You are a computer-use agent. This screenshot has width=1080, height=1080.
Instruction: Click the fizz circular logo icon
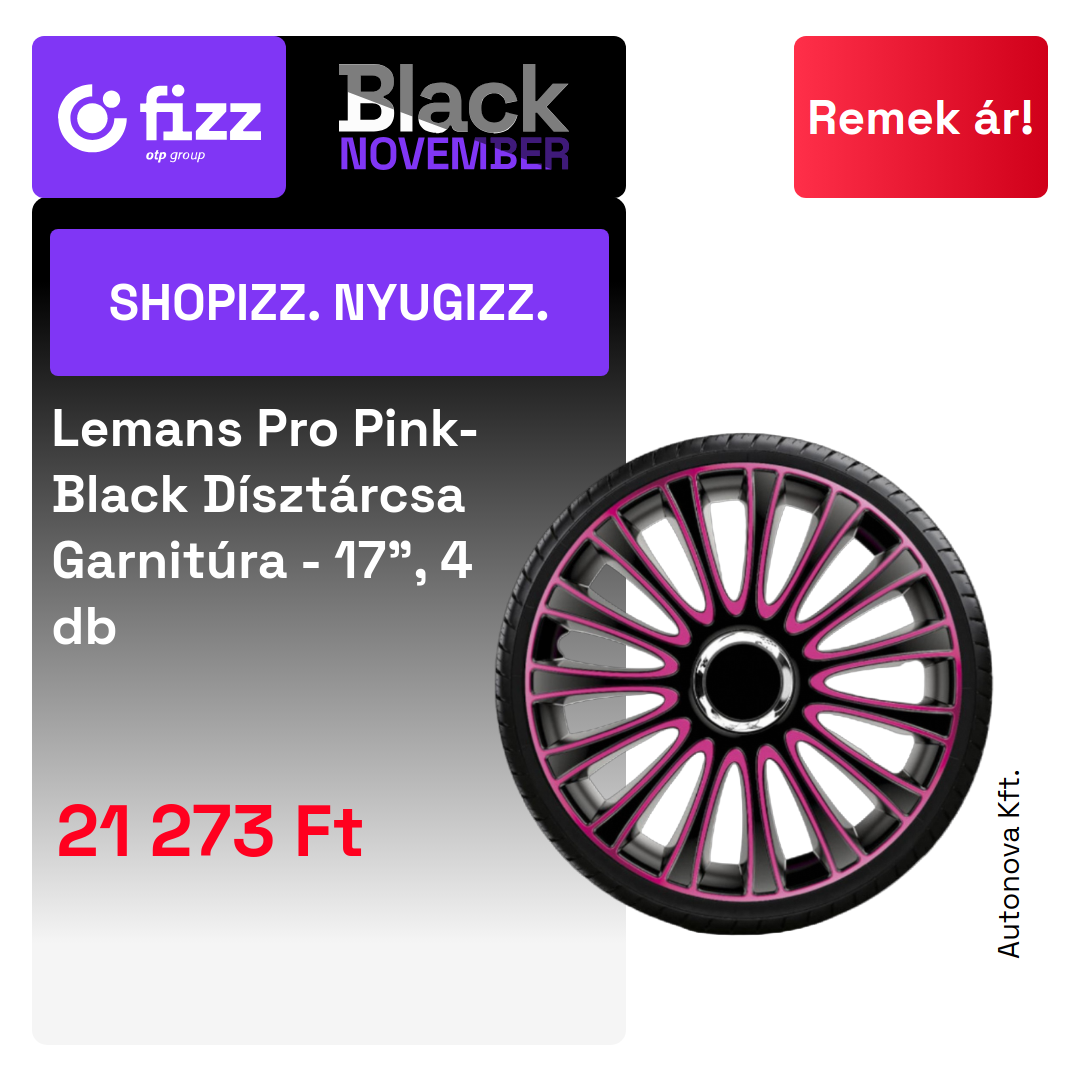coord(92,118)
